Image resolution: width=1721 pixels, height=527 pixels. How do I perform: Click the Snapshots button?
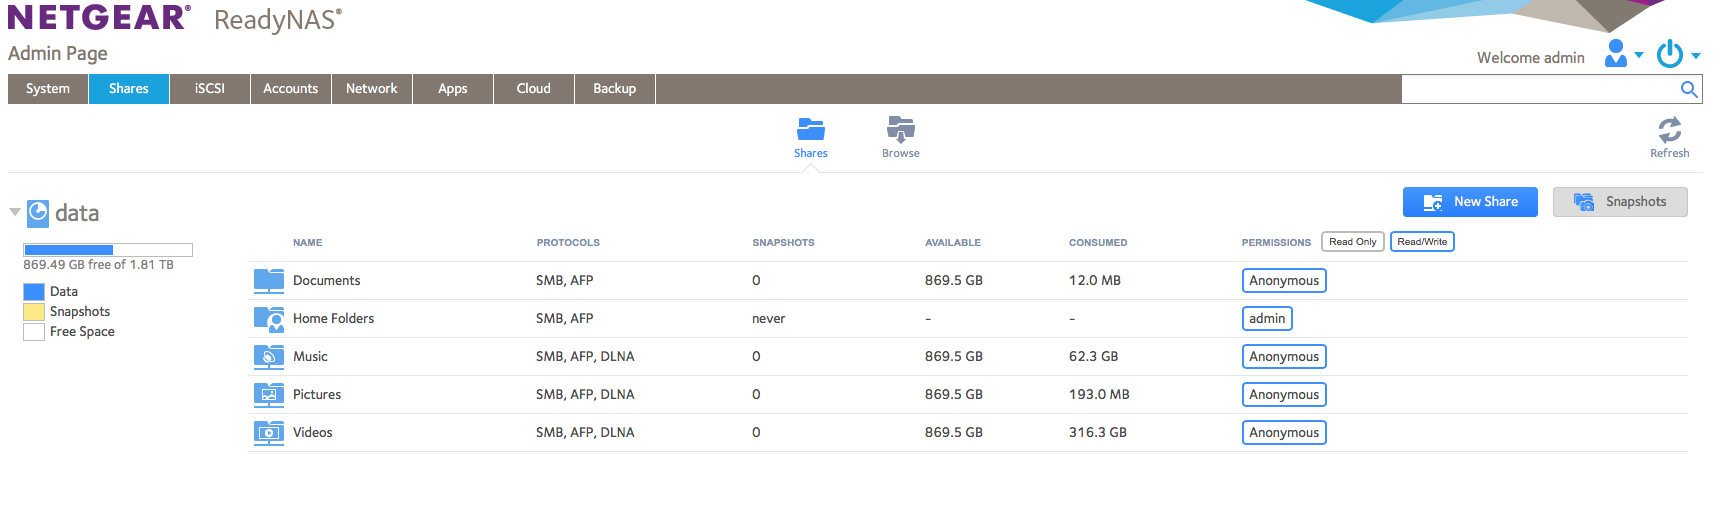pos(1619,202)
